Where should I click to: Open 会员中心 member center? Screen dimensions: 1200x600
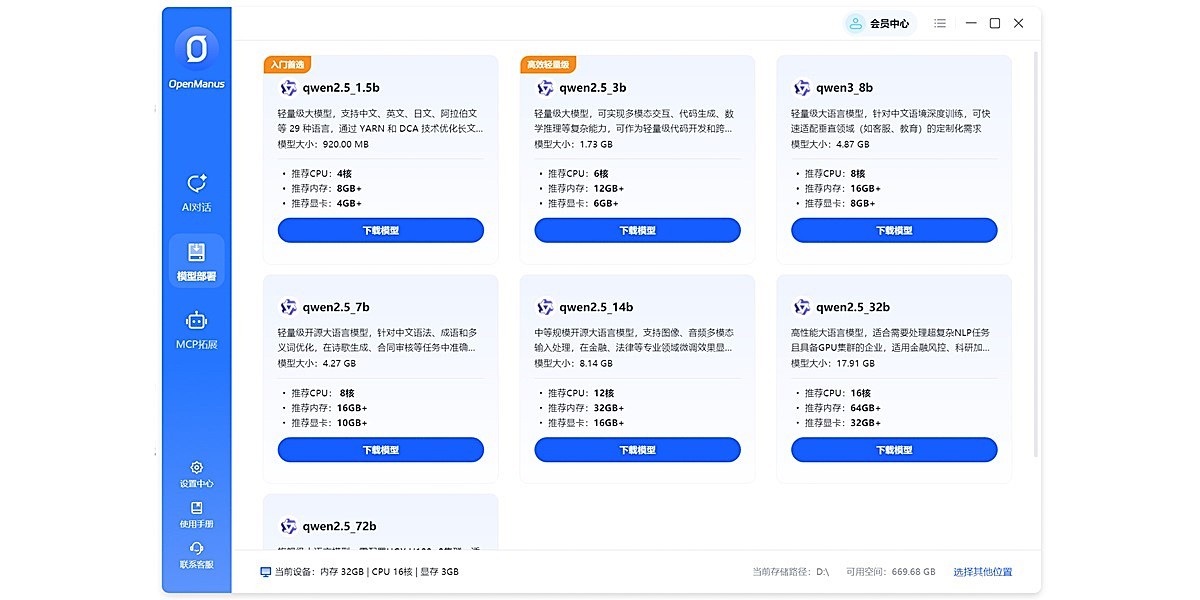click(878, 23)
